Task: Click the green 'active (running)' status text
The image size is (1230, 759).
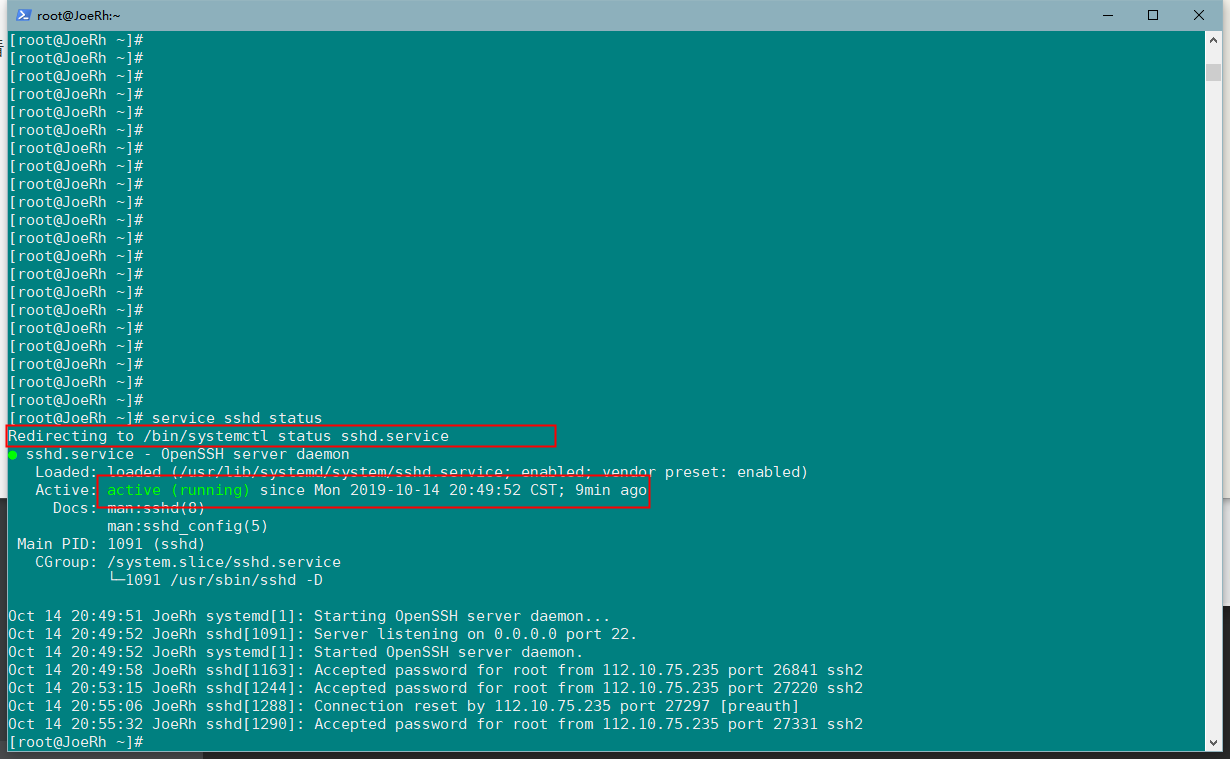Action: point(178,490)
